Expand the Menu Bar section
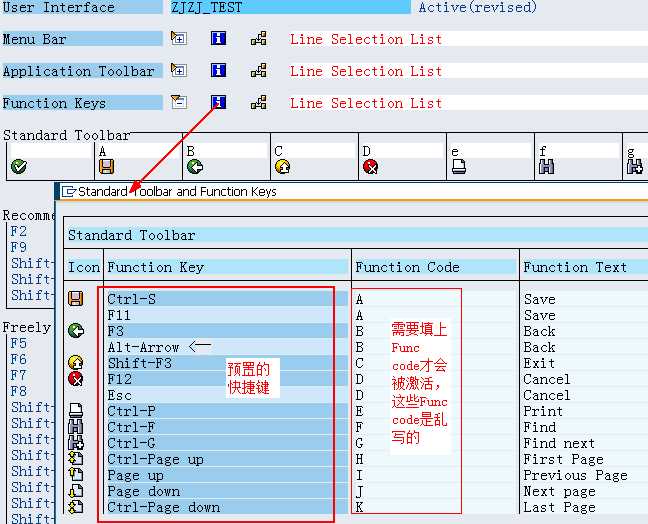Image resolution: width=648 pixels, height=524 pixels. click(x=178, y=39)
